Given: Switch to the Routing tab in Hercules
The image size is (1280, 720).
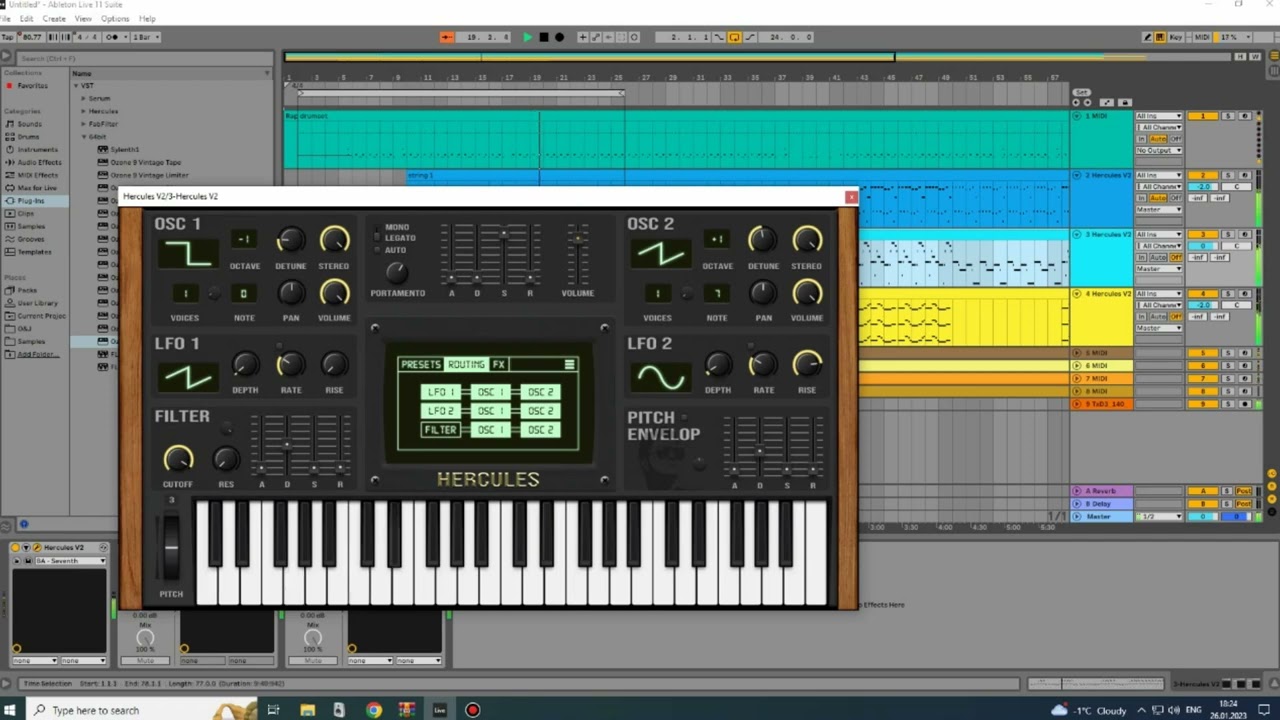Looking at the screenshot, I should [466, 365].
